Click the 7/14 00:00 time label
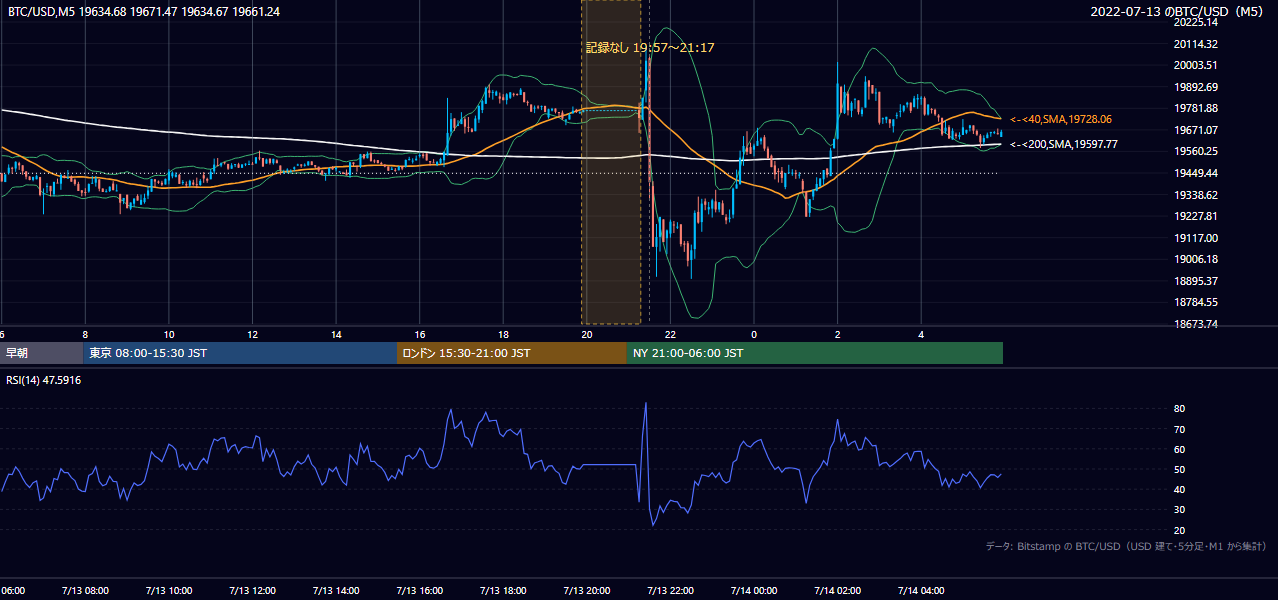The image size is (1278, 600). 753,591
